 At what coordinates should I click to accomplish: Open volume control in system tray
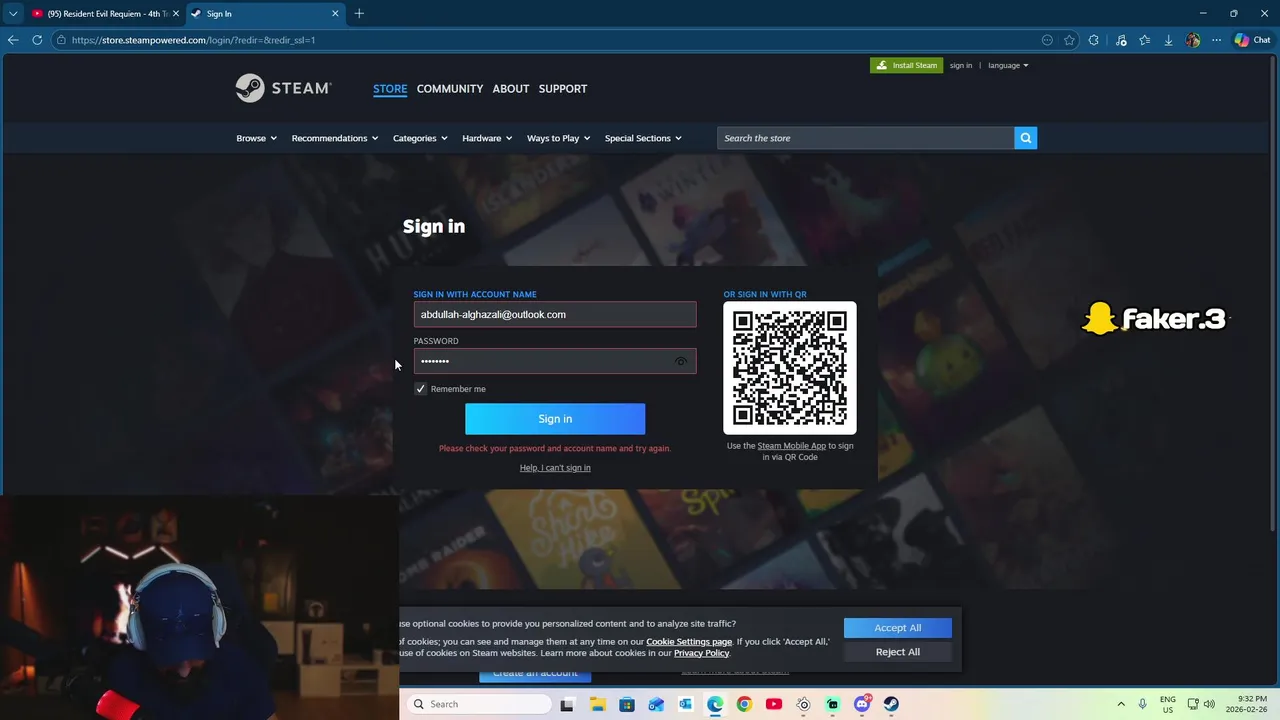1209,704
